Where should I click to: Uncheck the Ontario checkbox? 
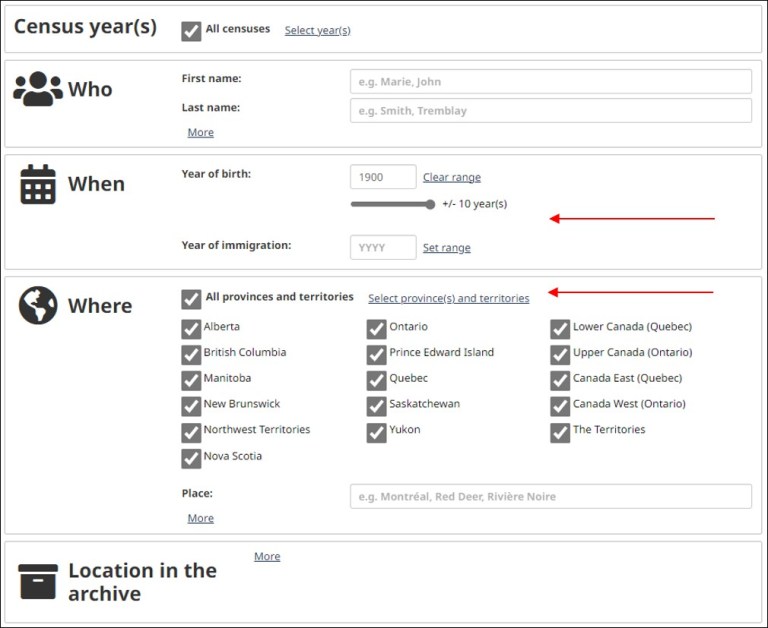pos(376,330)
